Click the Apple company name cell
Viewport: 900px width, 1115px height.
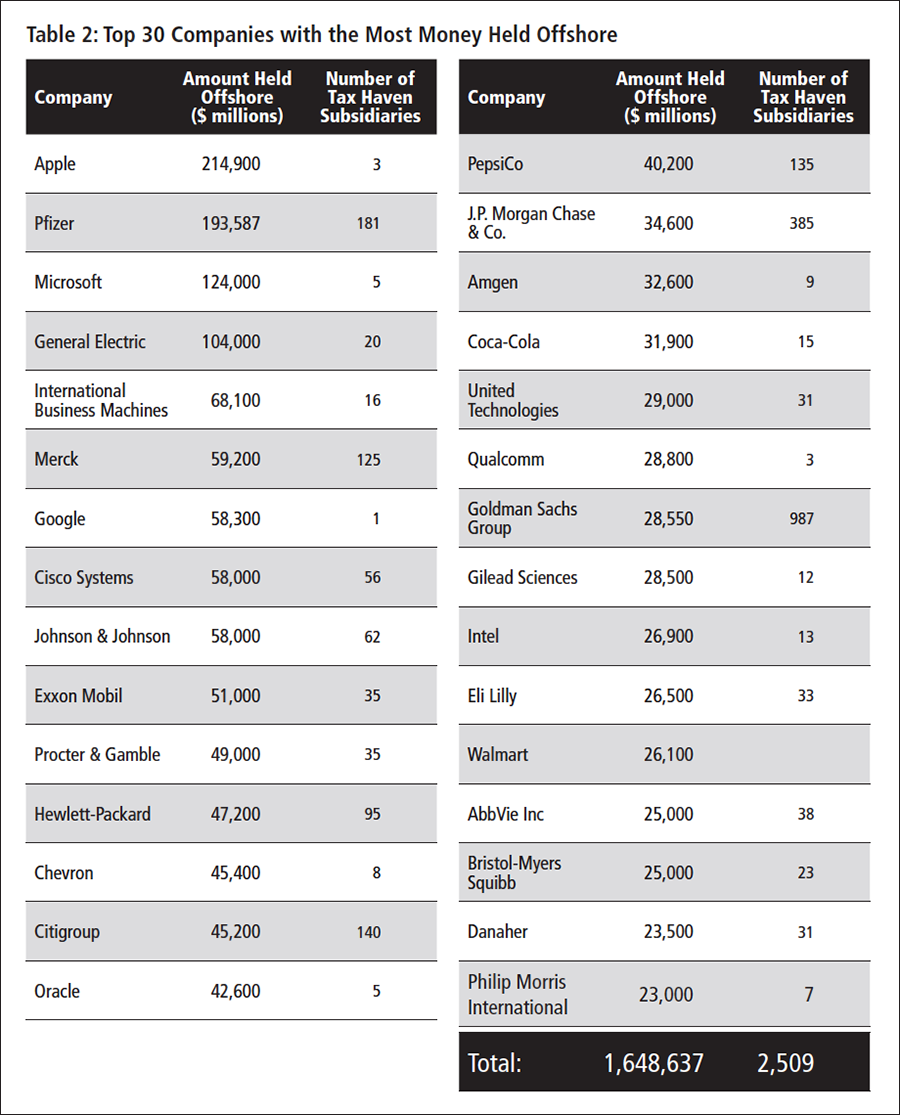[x=55, y=164]
